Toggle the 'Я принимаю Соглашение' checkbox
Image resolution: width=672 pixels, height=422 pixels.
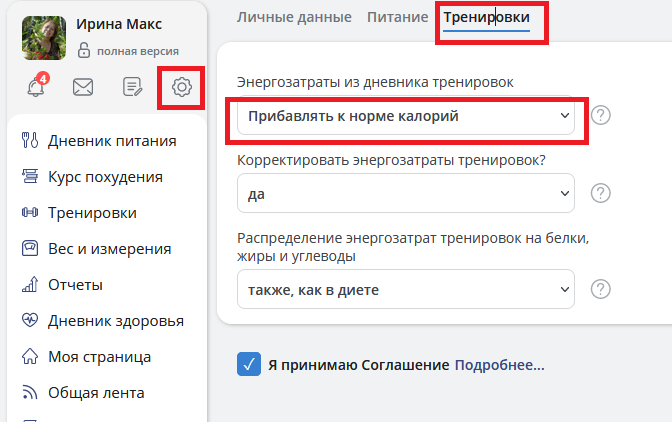(249, 365)
